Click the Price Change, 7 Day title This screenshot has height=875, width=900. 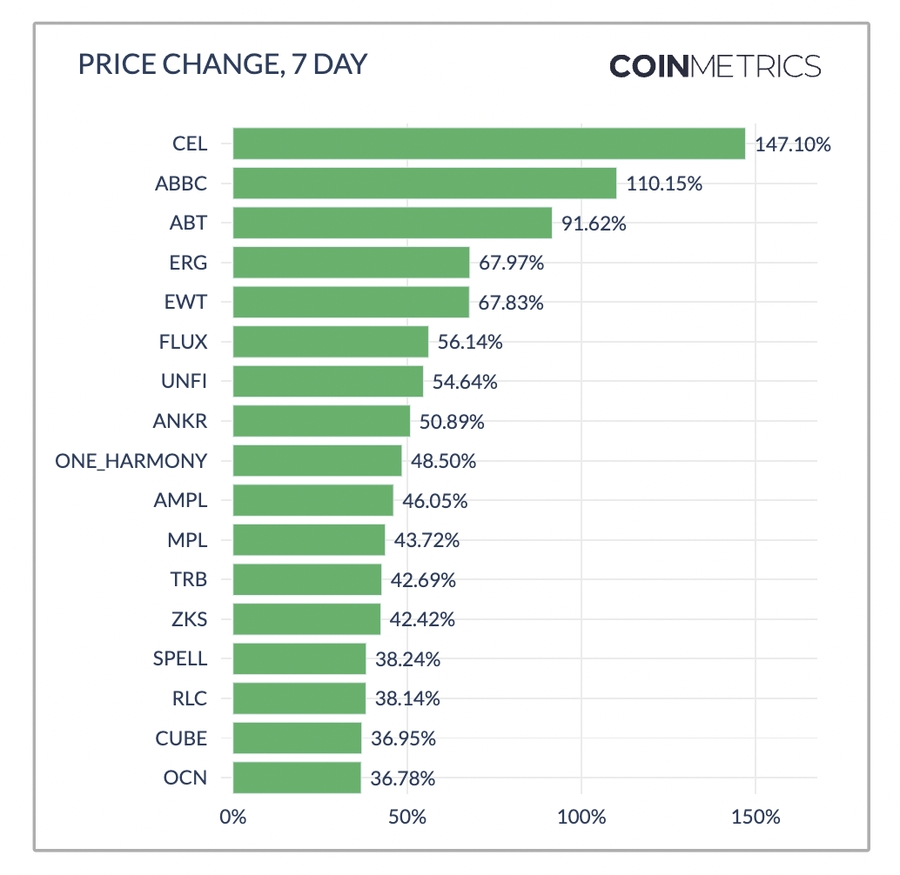point(223,65)
